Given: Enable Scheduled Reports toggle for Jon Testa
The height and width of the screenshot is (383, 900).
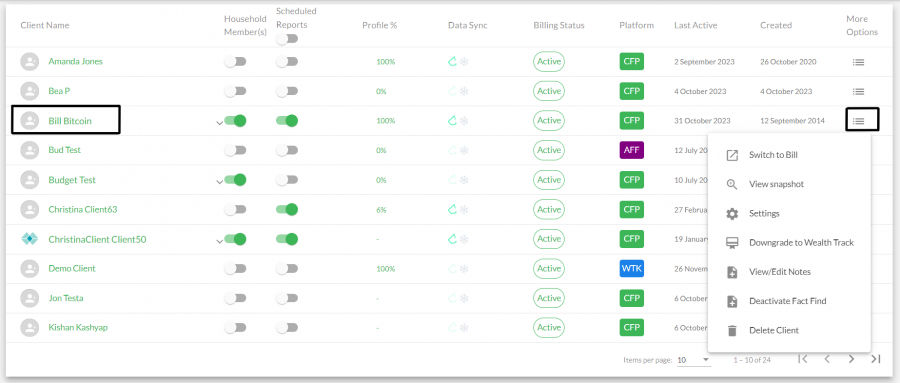Looking at the screenshot, I should 287,298.
